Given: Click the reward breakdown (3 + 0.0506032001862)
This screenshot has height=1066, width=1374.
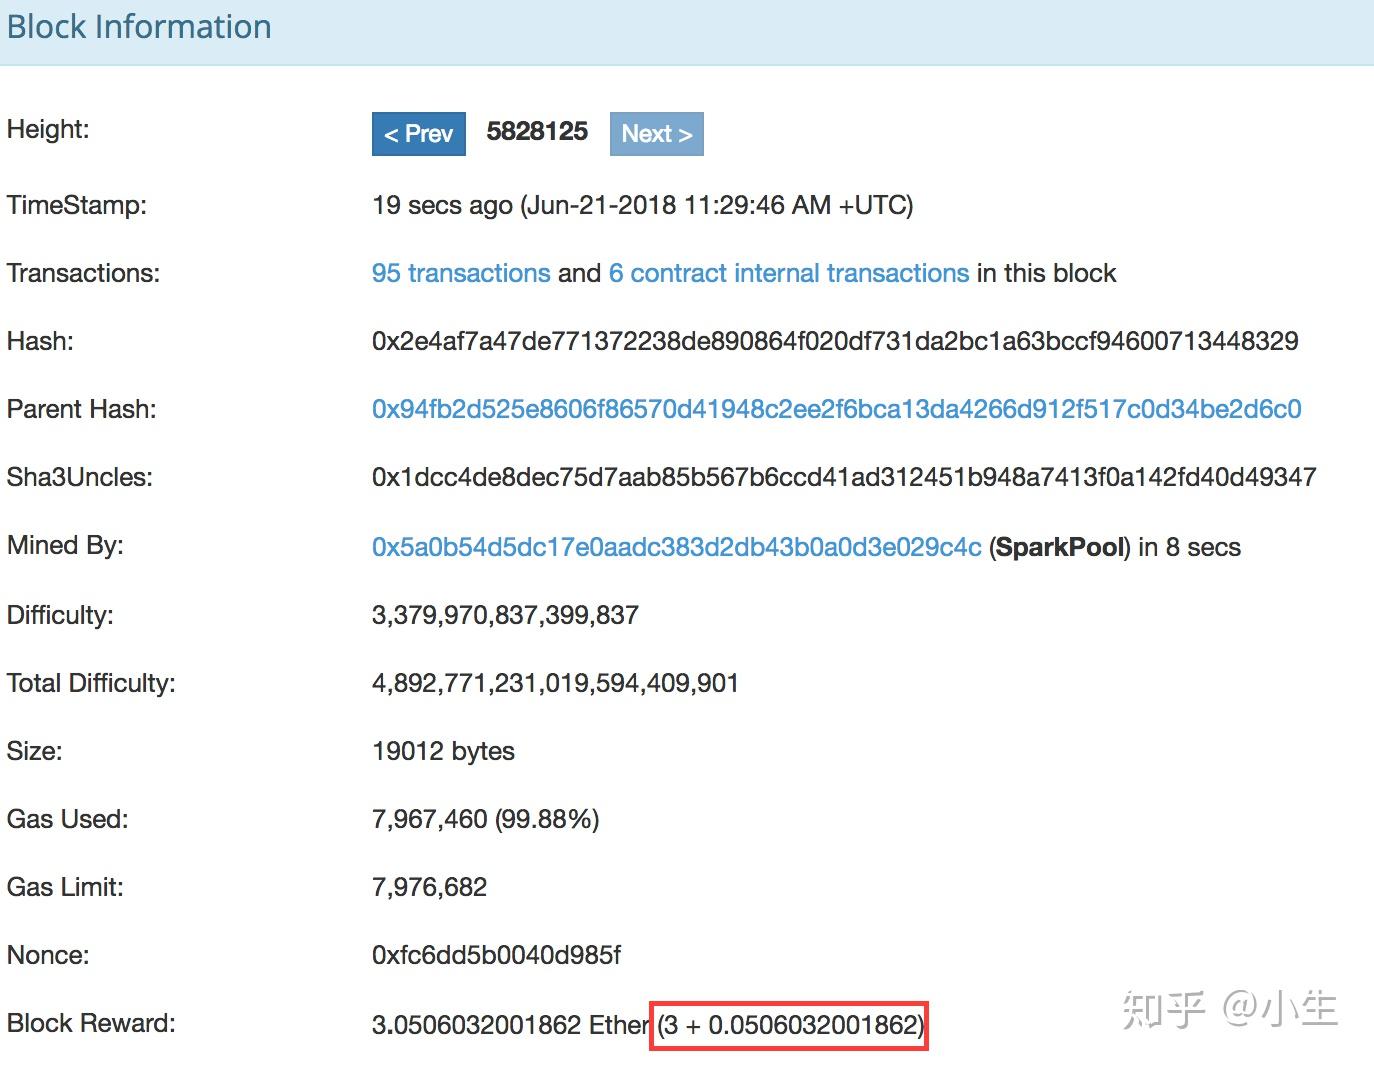Looking at the screenshot, I should coord(790,1025).
